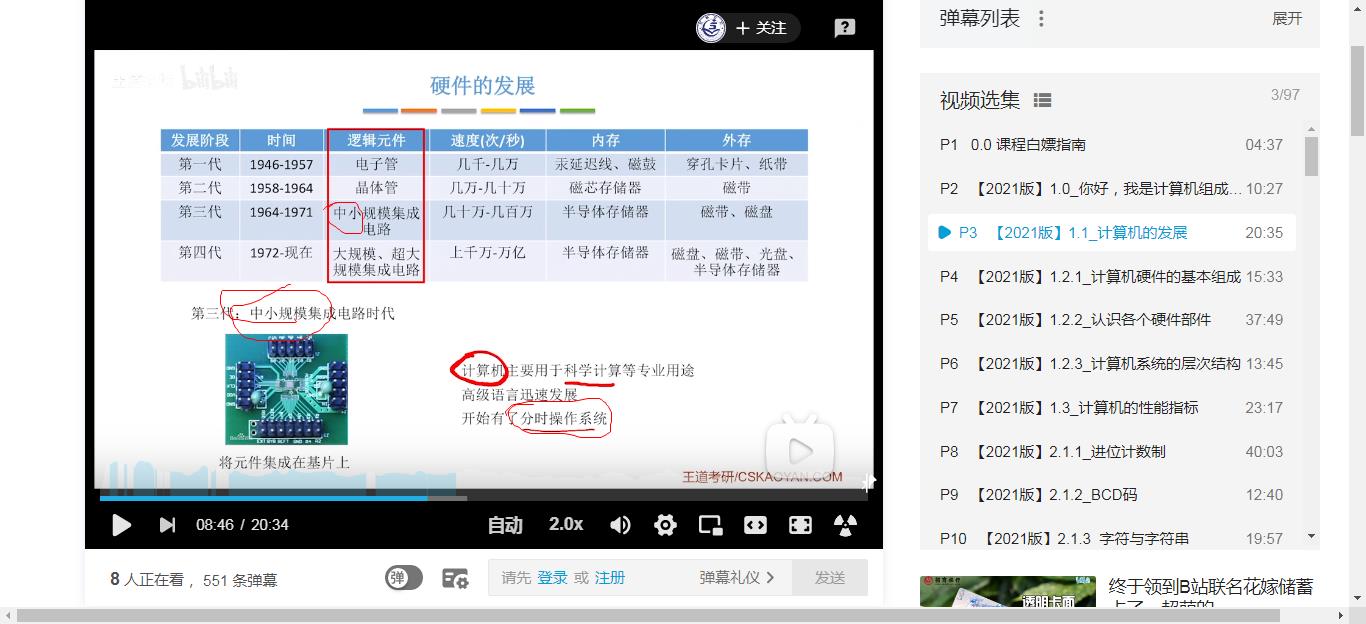The width and height of the screenshot is (1366, 624).
Task: Open danmaku display settings icon
Action: [x=455, y=578]
